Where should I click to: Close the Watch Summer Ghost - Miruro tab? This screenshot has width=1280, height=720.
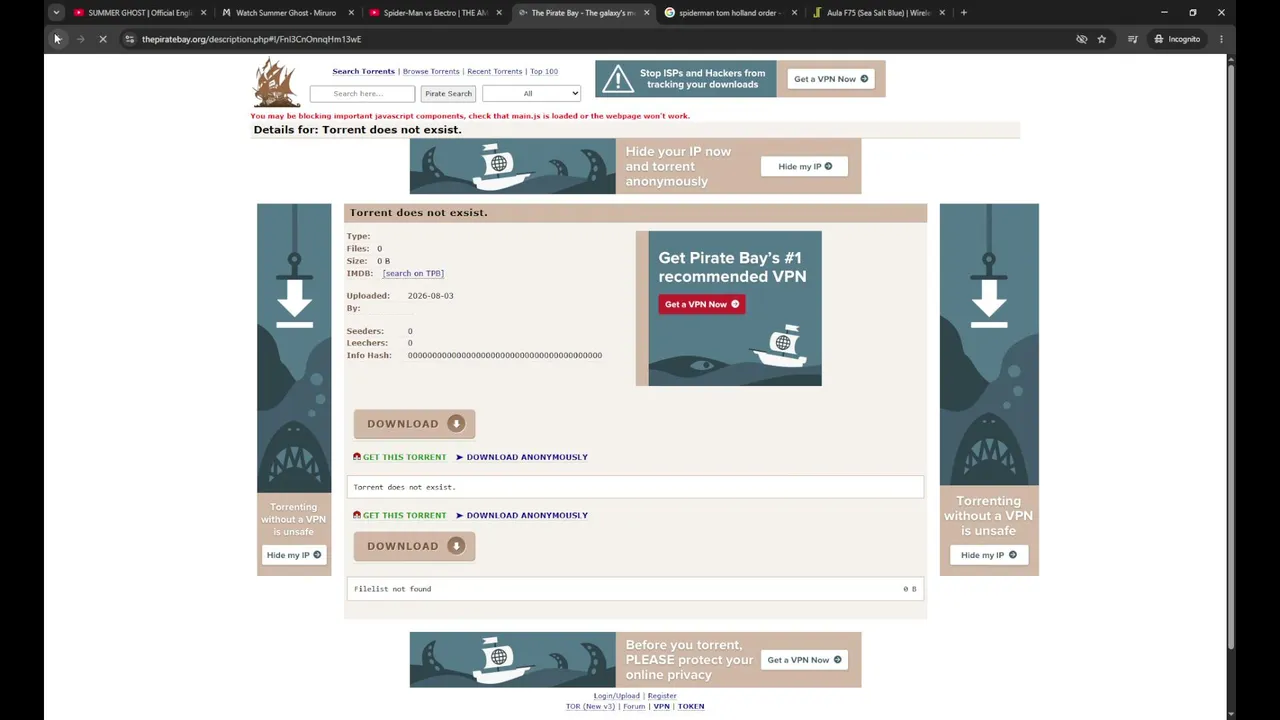[x=351, y=13]
